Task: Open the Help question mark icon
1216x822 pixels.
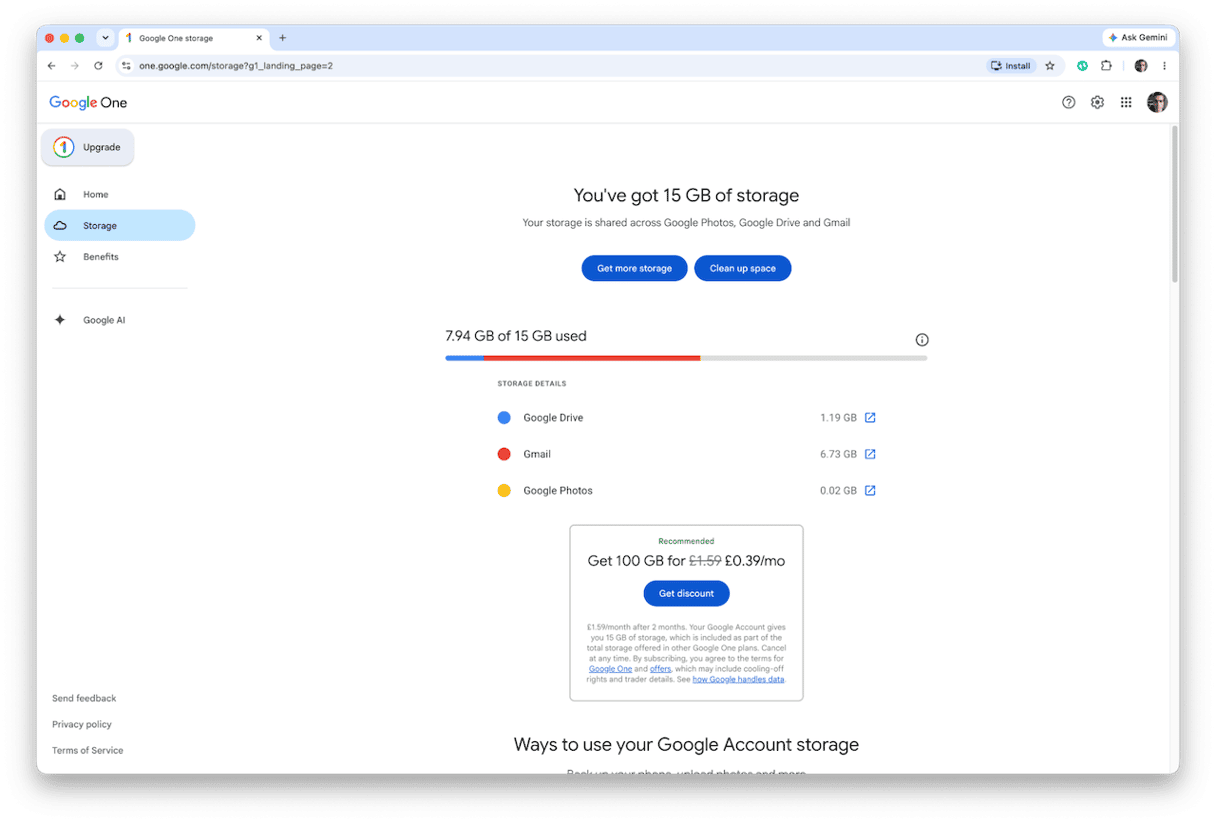Action: coord(1068,102)
